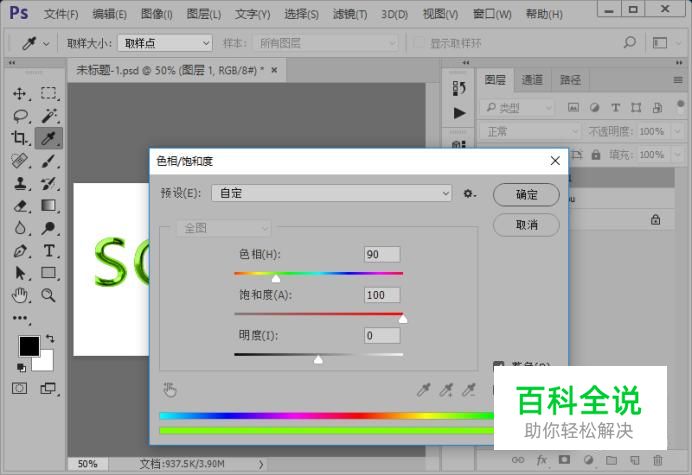Image resolution: width=692 pixels, height=475 pixels.
Task: Select first eyedropper in Hue/Saturation dialog
Action: (423, 390)
